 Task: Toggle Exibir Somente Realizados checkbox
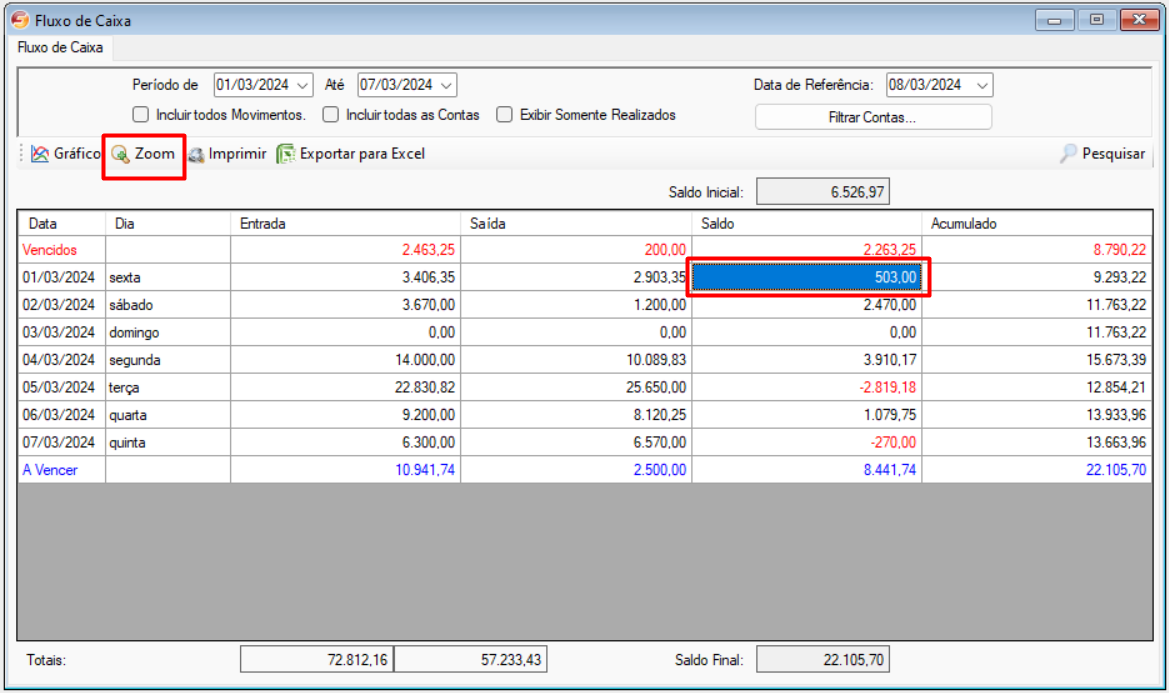tap(505, 115)
